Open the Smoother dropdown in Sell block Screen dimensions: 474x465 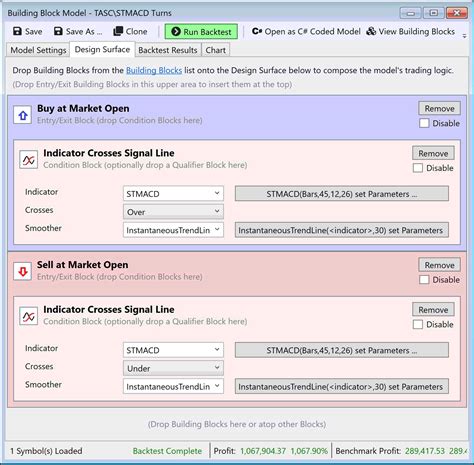[x=173, y=386]
